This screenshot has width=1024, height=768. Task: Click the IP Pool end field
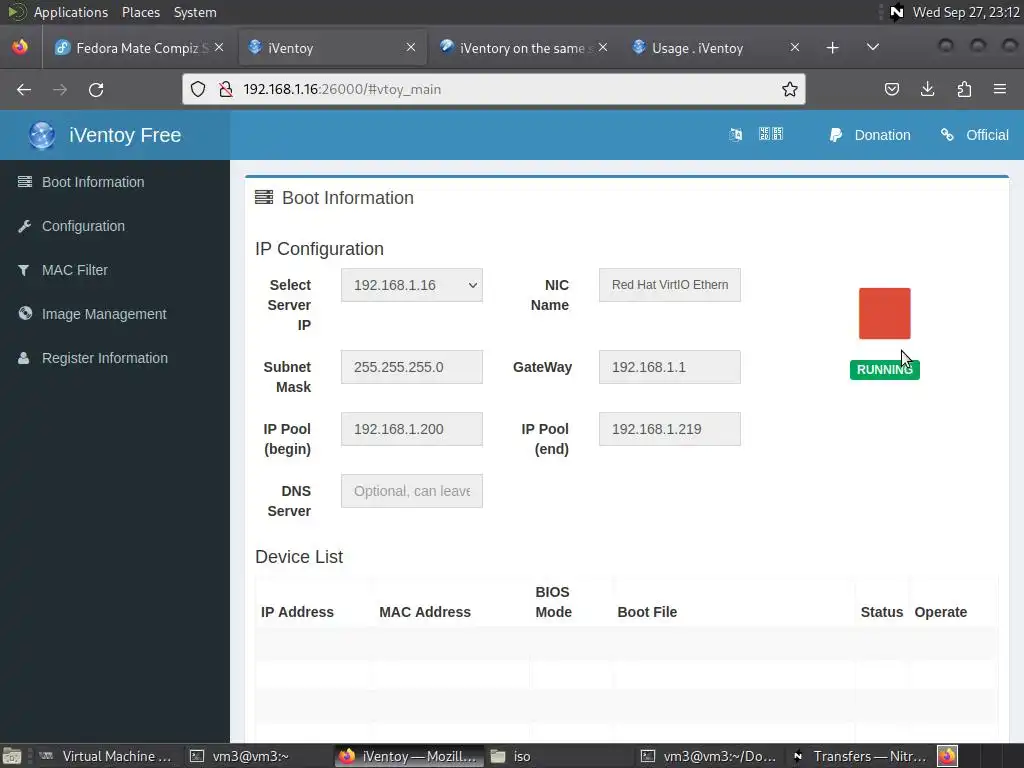click(669, 429)
